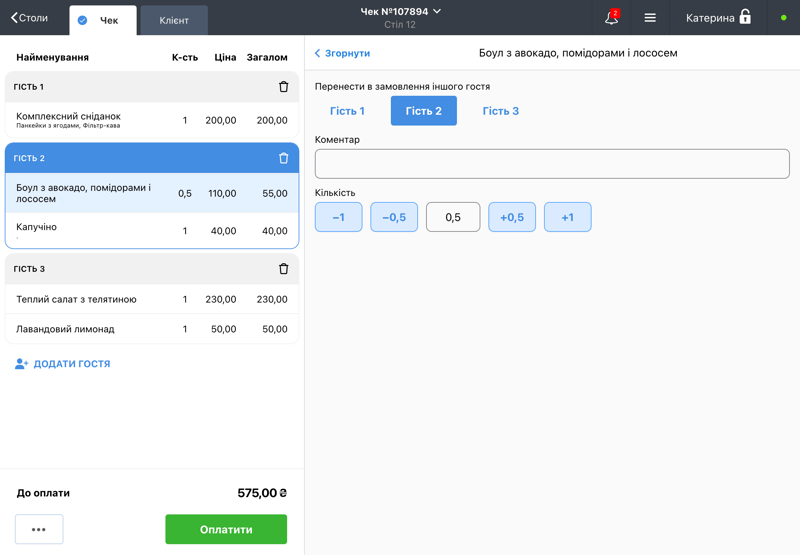Viewport: 800px width, 555px height.
Task: Remove Гість 3 using trash icon
Action: (x=283, y=269)
